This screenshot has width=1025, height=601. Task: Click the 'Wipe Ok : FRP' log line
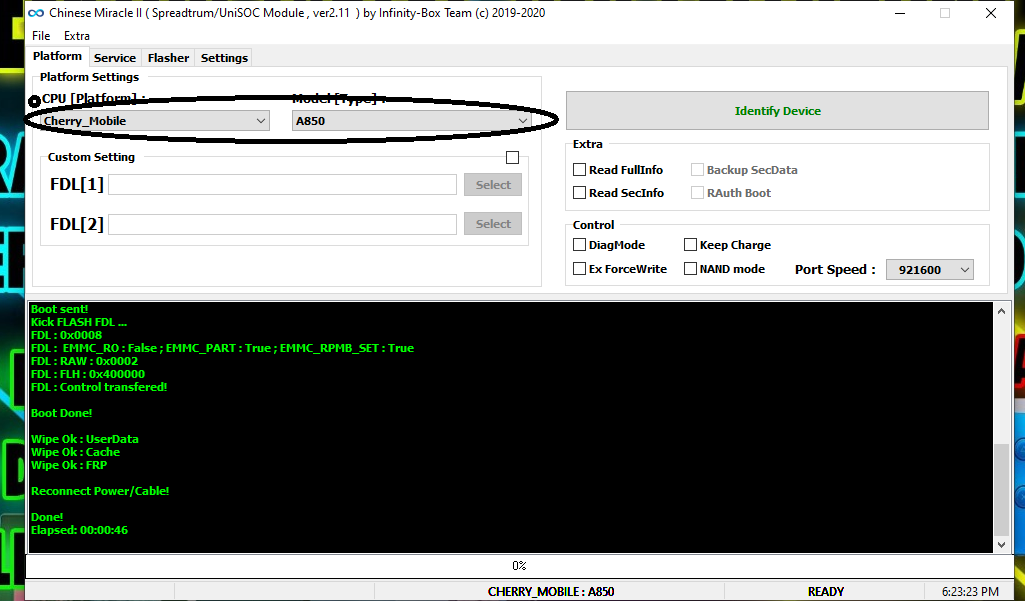point(69,466)
